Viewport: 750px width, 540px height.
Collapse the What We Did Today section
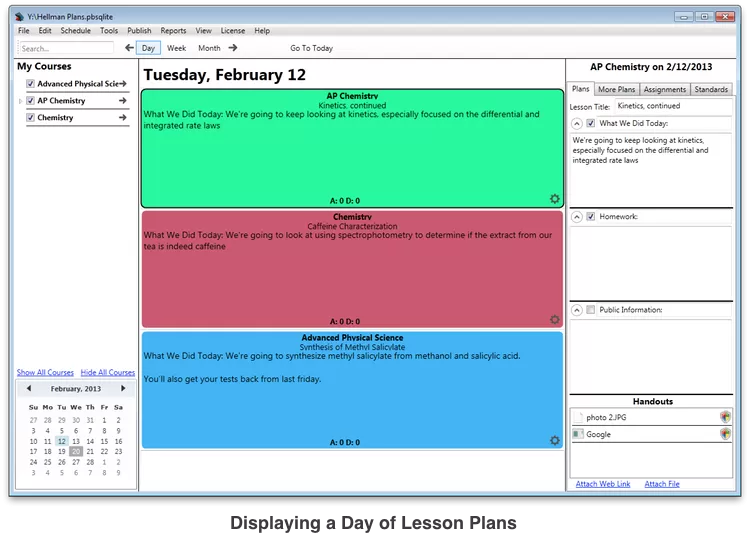pos(577,123)
